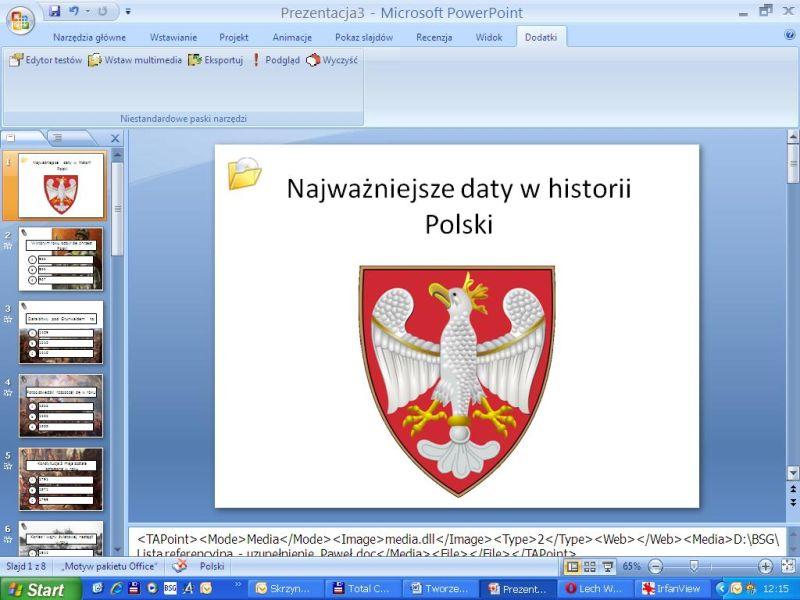The height and width of the screenshot is (600, 800).
Task: Switch to Slide Sorter view
Action: pos(590,566)
